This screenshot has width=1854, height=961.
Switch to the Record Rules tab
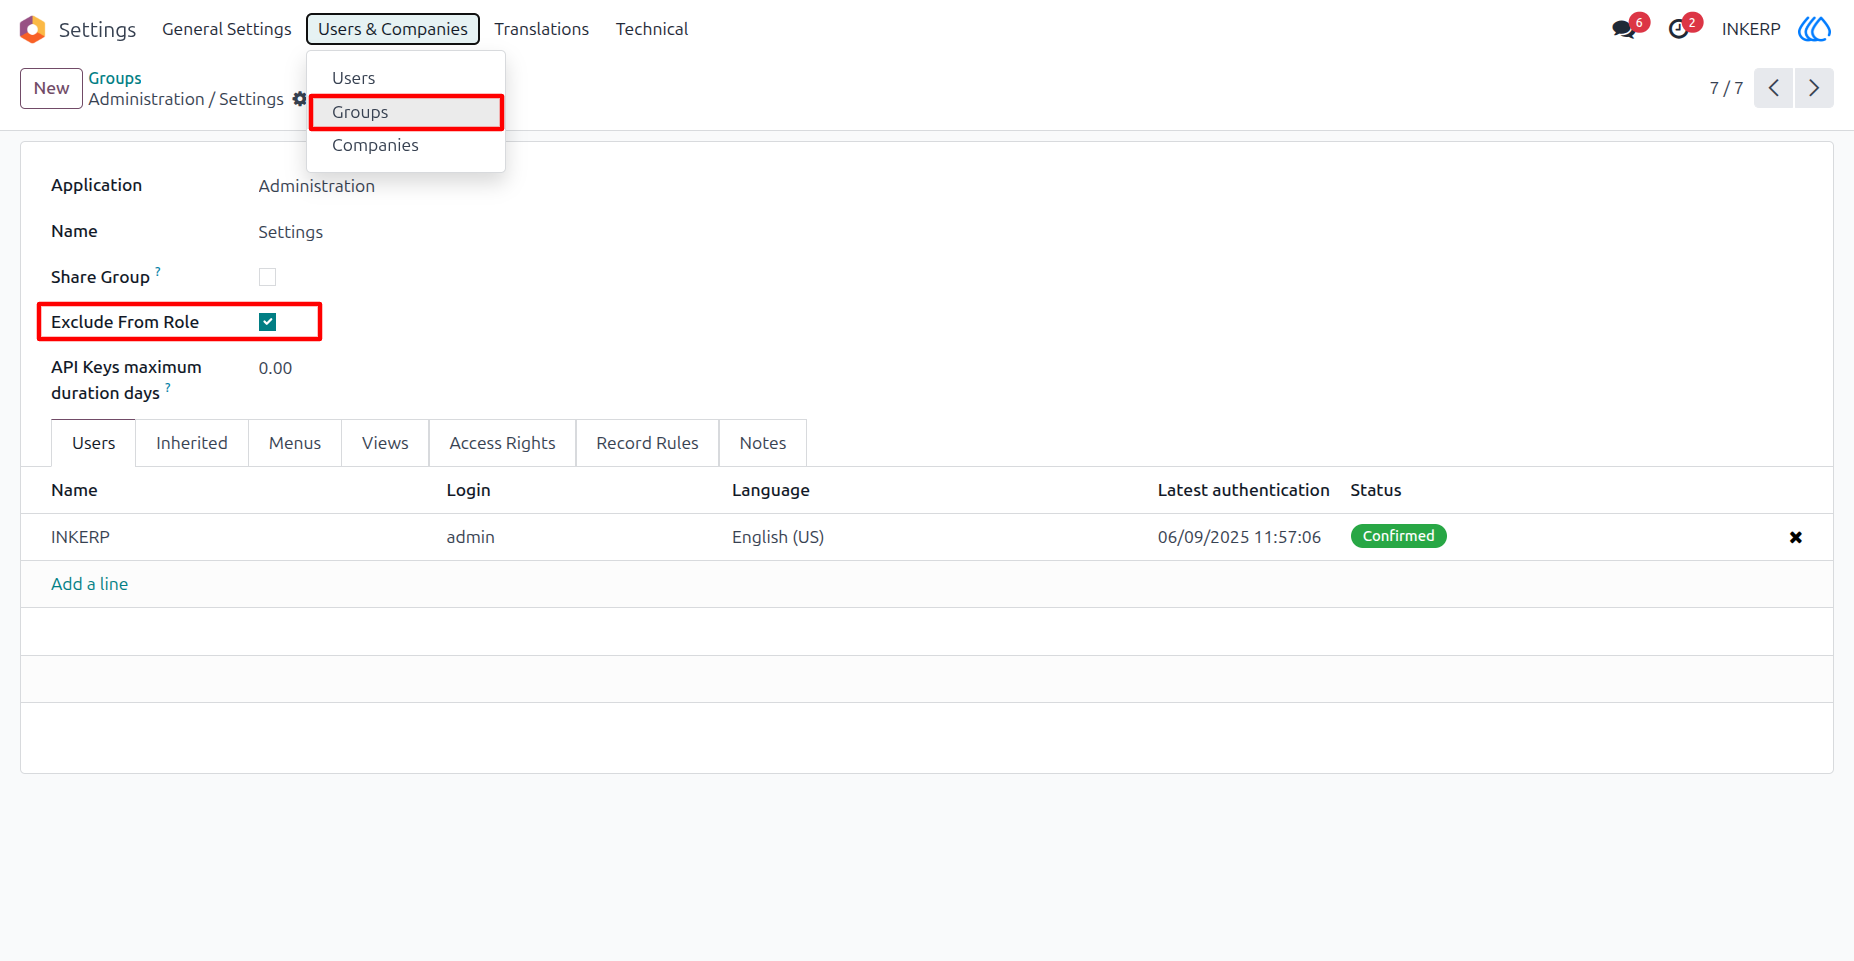click(647, 443)
